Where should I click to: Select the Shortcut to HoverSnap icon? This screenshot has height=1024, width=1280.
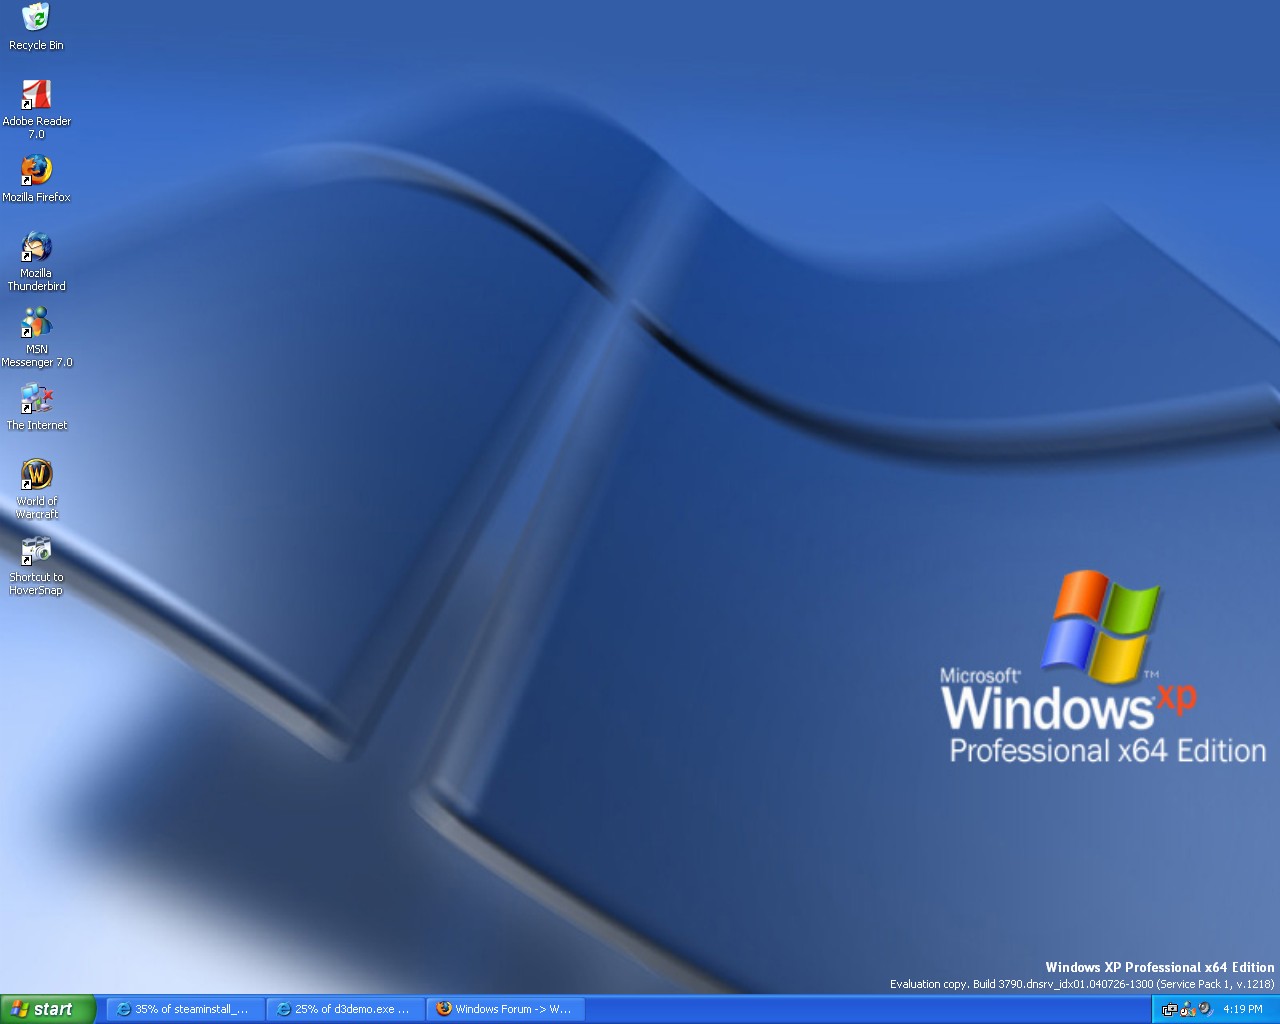pyautogui.click(x=36, y=566)
